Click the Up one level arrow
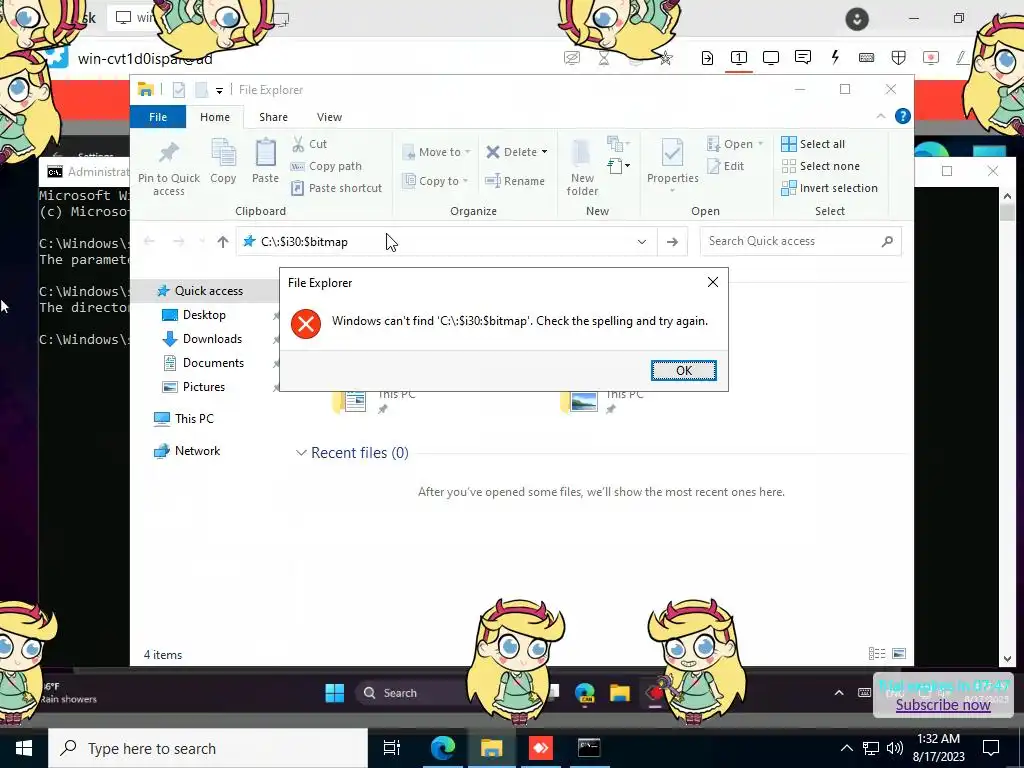 (223, 242)
